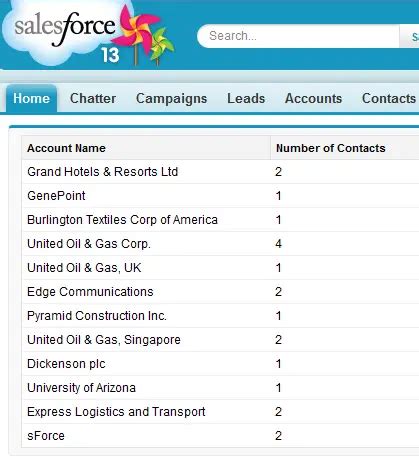
Task: Click the Dickenson plc account
Action: point(66,364)
